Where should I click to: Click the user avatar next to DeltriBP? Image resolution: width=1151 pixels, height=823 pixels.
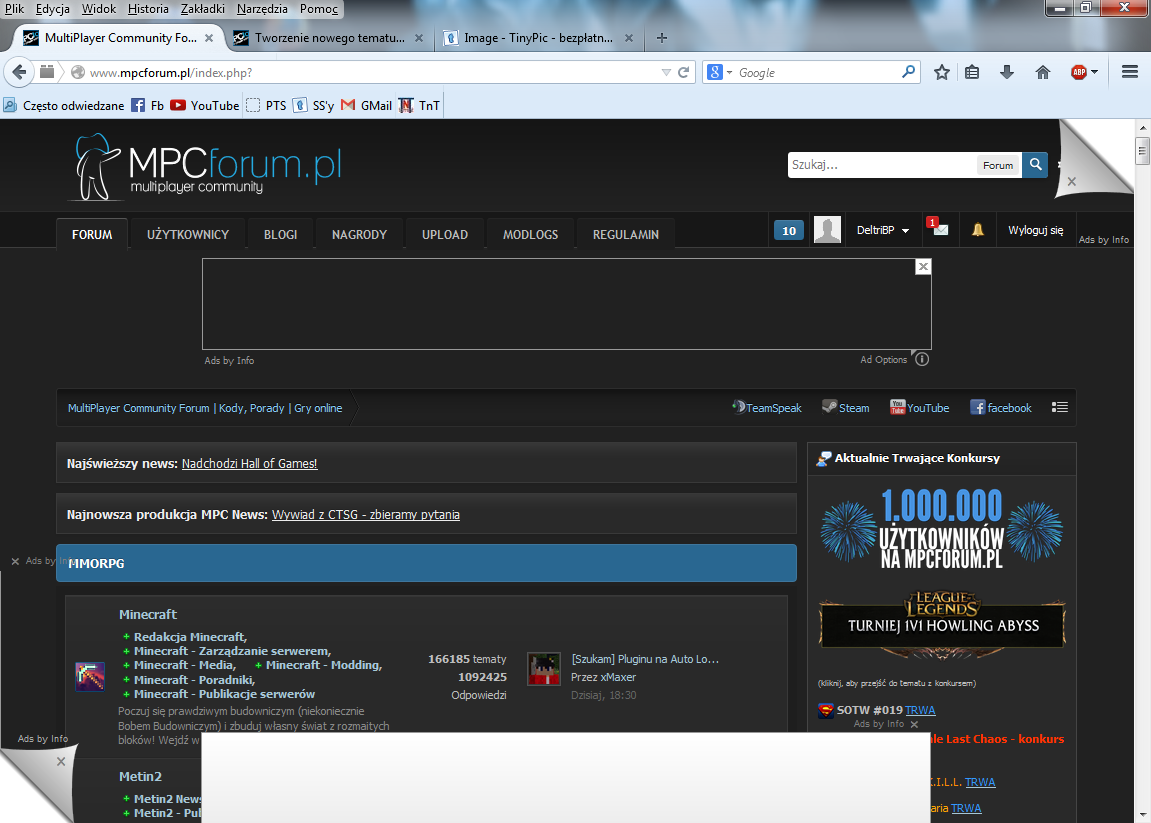coord(827,230)
